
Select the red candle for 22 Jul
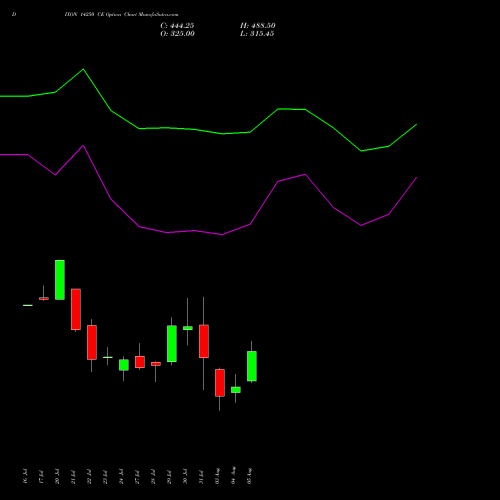point(92,342)
